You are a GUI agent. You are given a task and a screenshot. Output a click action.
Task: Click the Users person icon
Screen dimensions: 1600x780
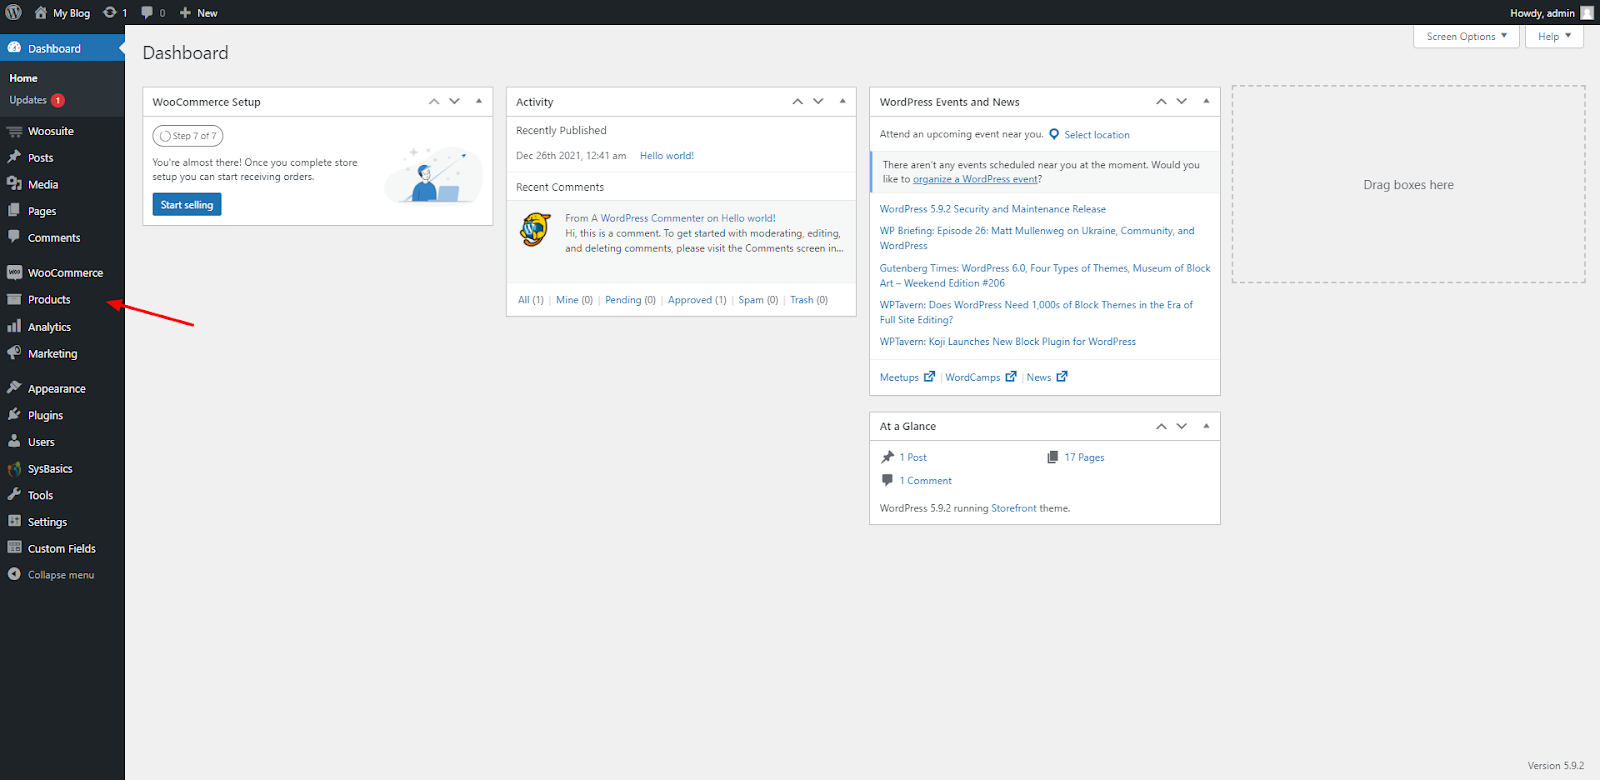(14, 441)
